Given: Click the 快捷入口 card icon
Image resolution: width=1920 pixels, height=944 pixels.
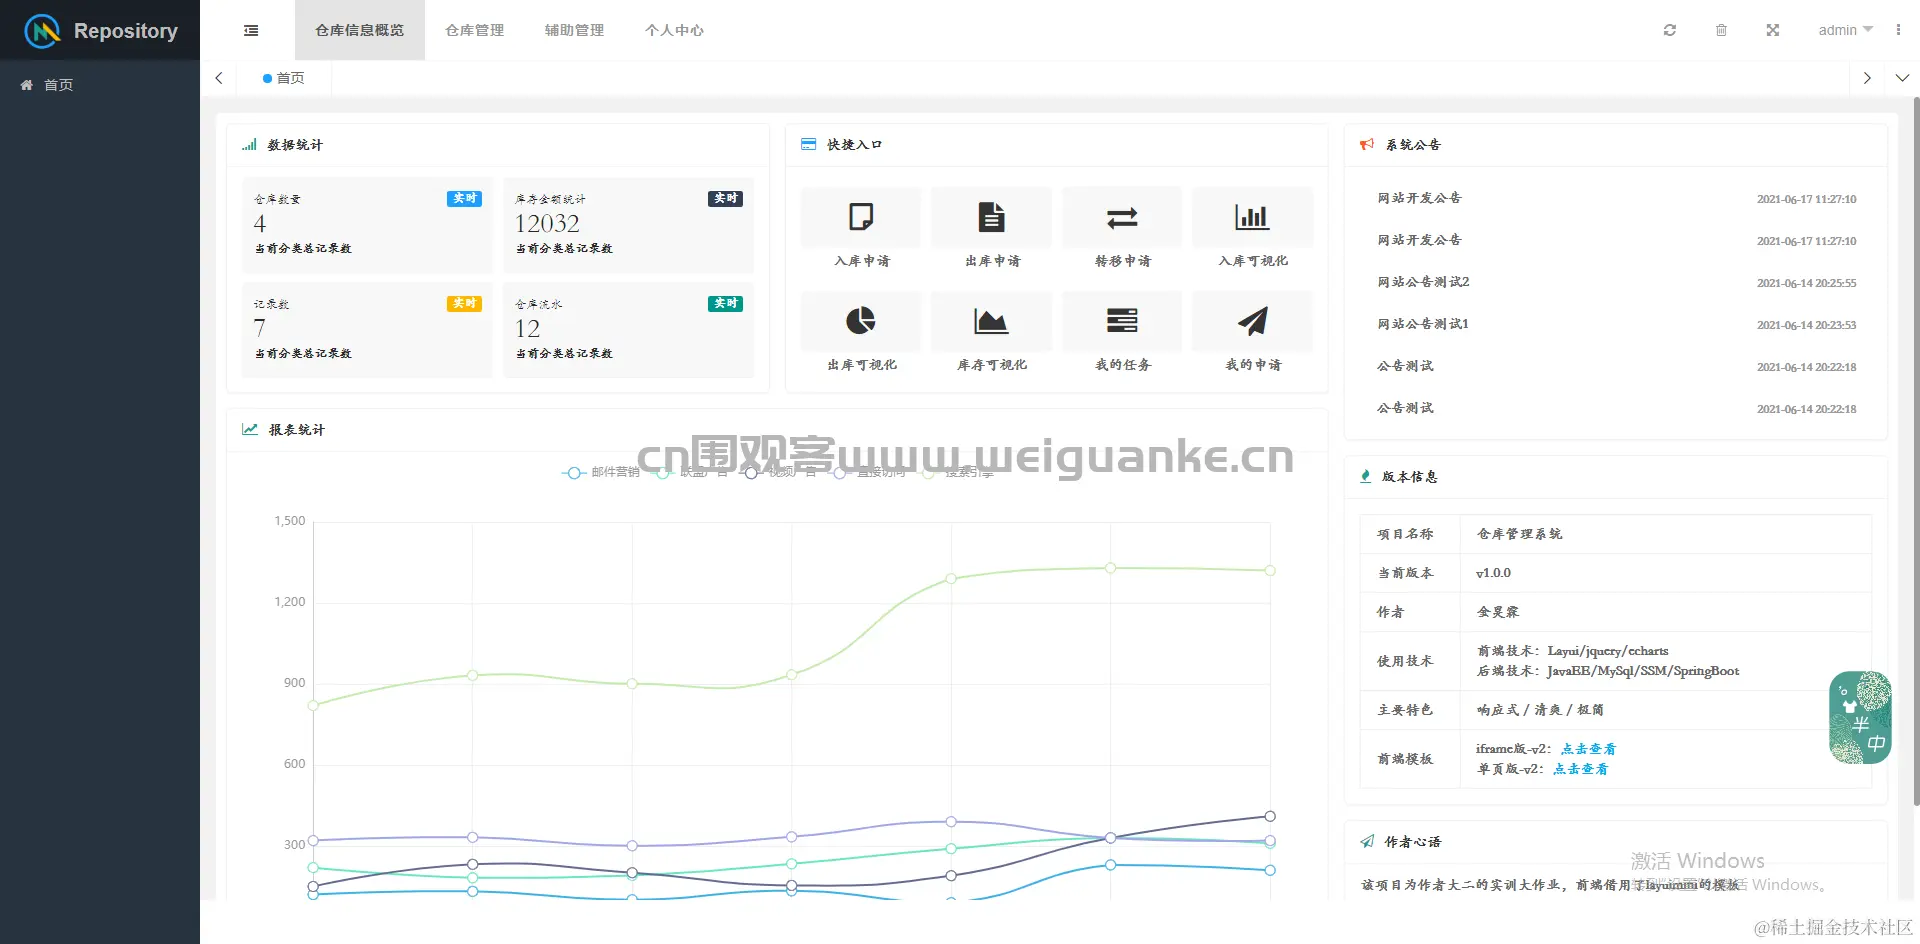Looking at the screenshot, I should (x=808, y=145).
